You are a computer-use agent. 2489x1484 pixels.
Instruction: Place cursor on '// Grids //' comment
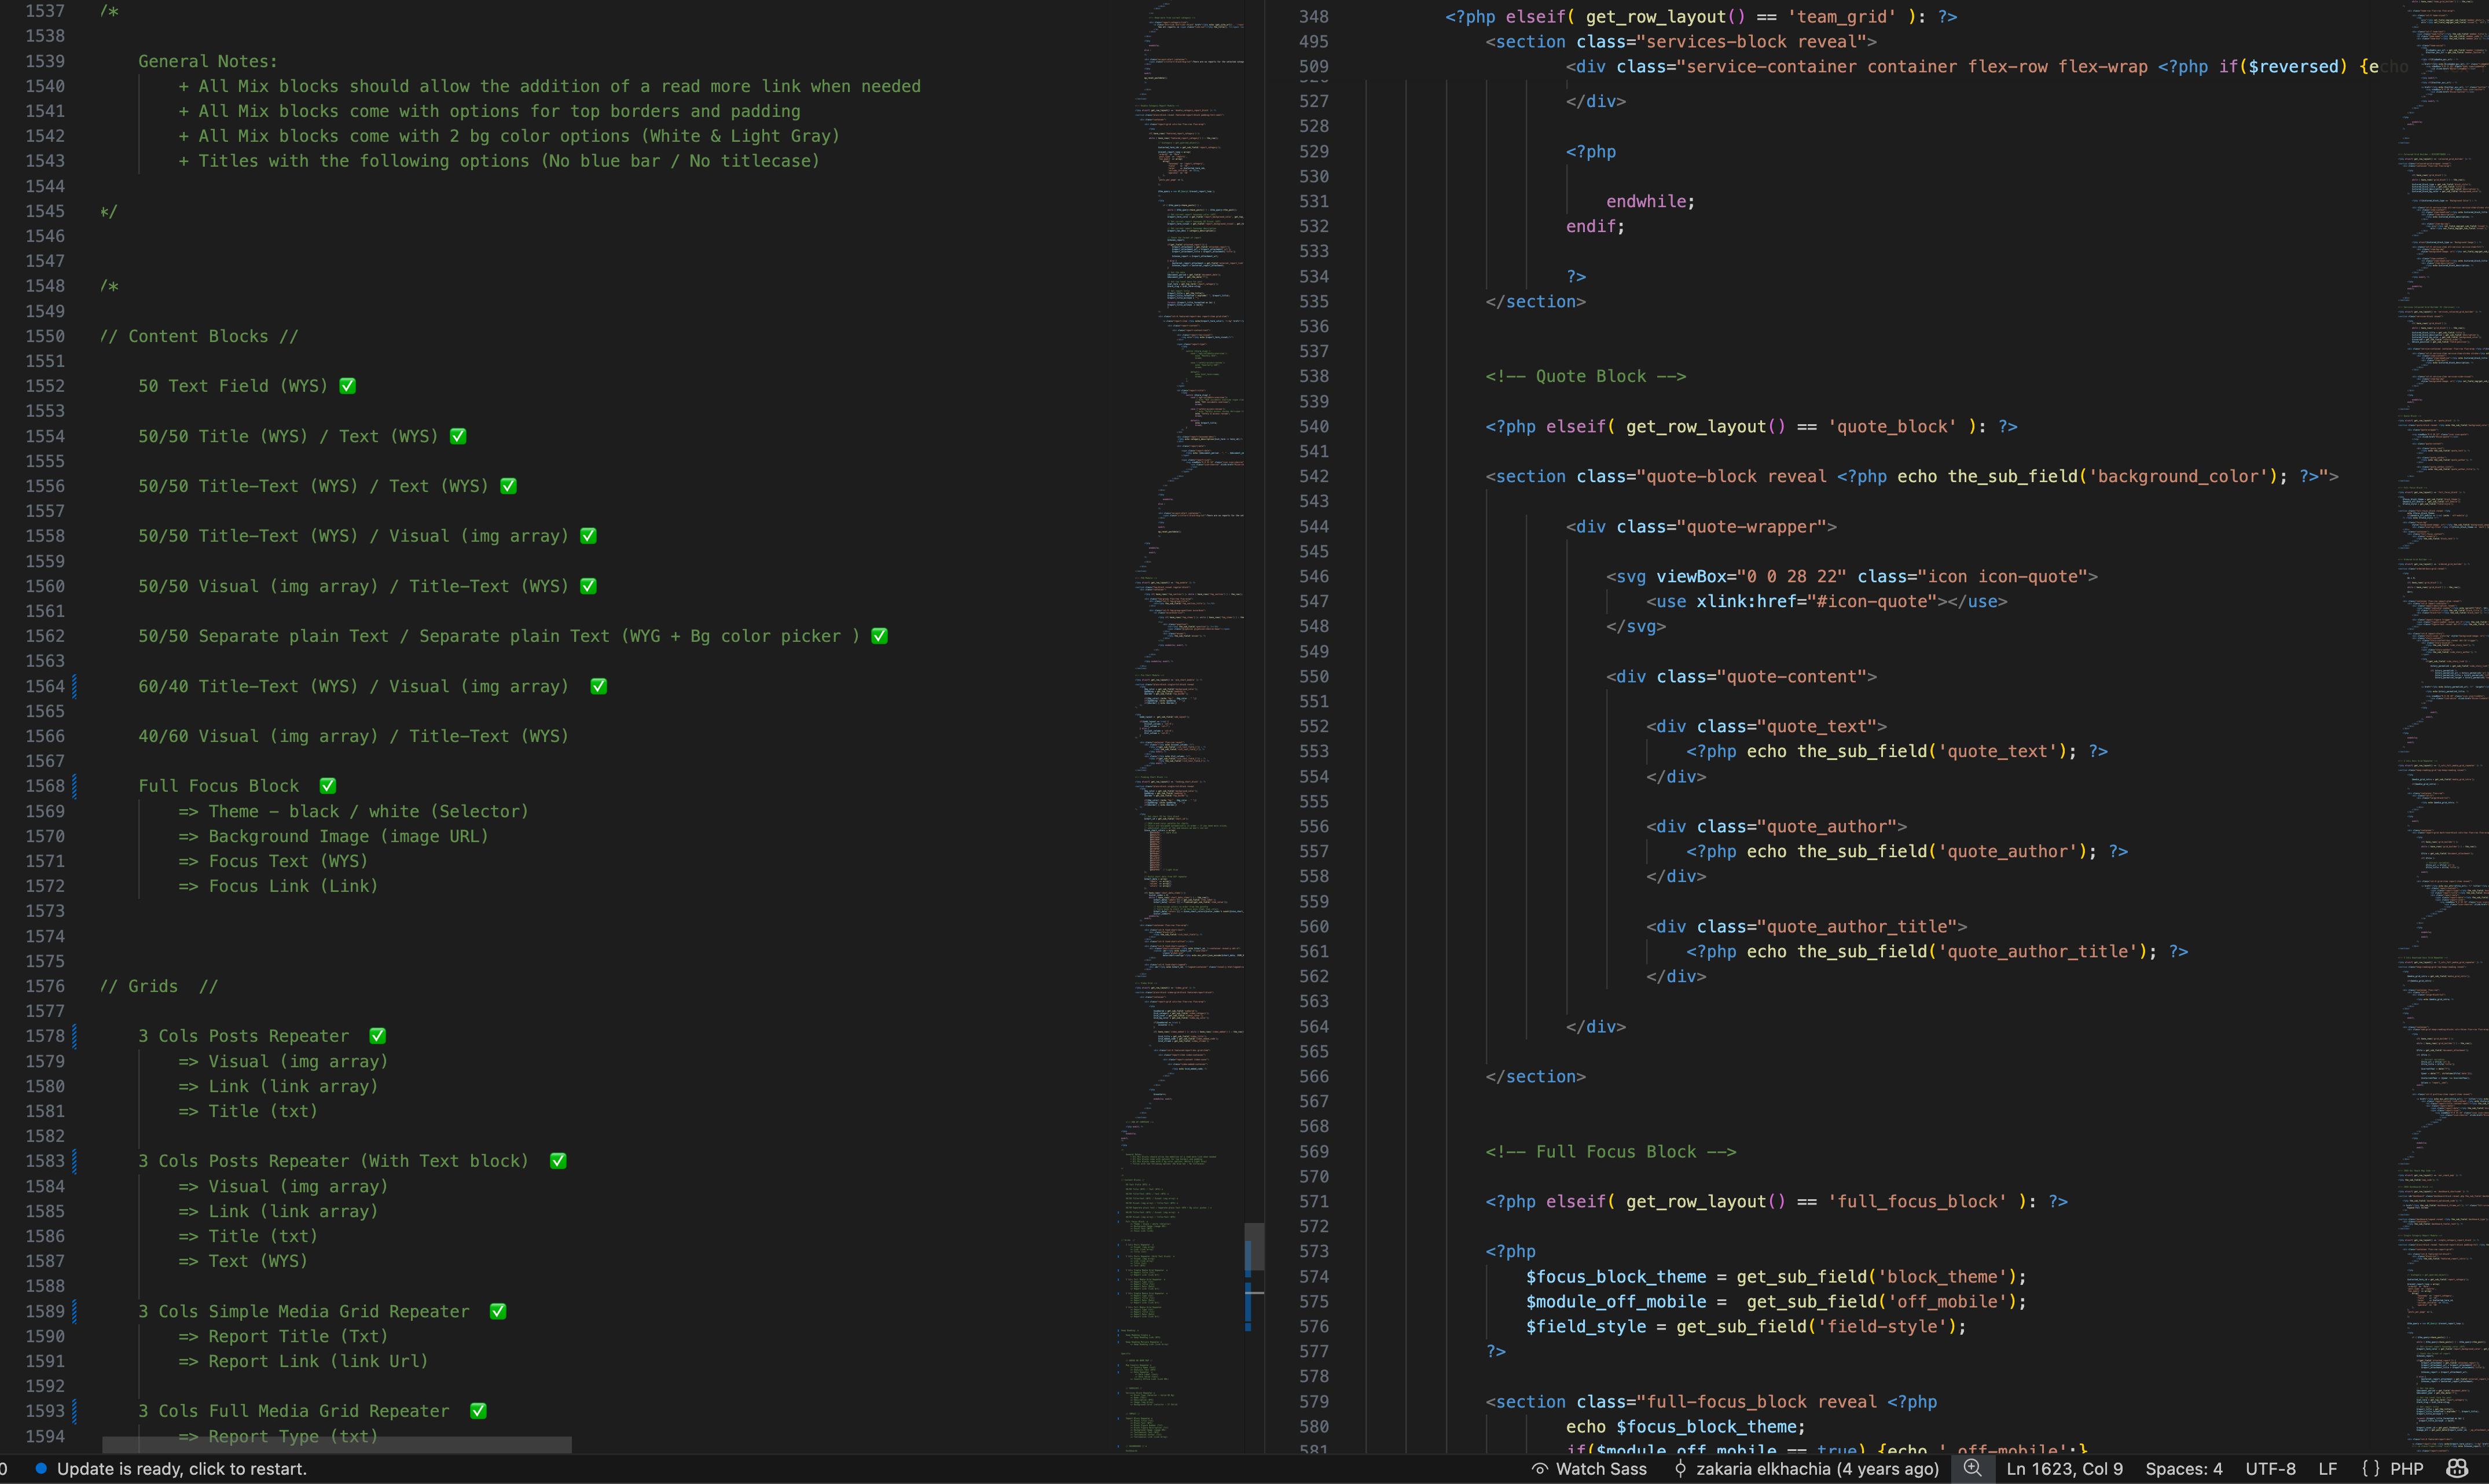[x=158, y=986]
